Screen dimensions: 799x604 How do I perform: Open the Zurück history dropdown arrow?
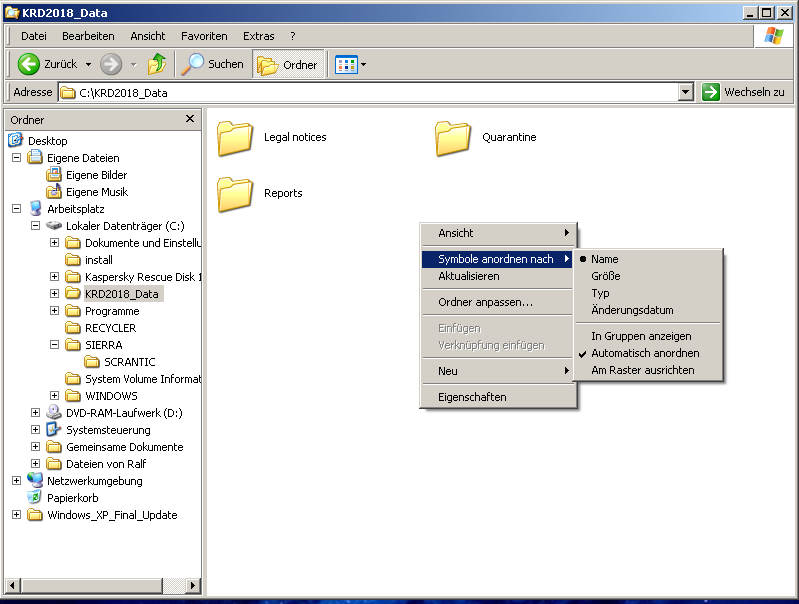(x=88, y=65)
